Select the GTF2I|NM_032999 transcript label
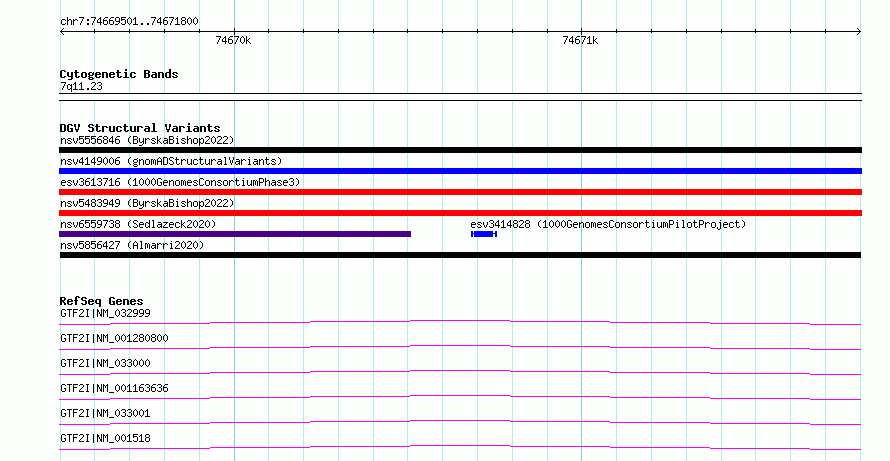Image resolution: width=890 pixels, height=461 pixels. 105,313
